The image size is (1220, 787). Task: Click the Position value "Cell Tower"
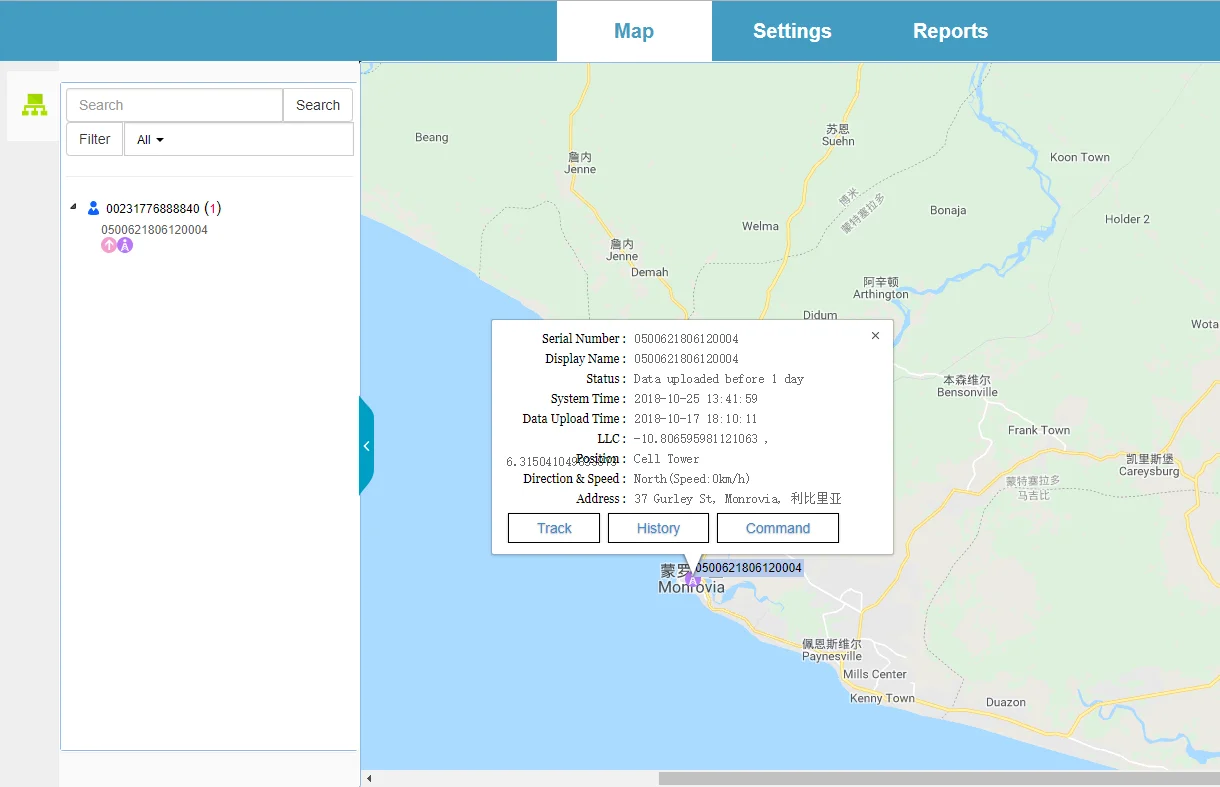click(667, 459)
